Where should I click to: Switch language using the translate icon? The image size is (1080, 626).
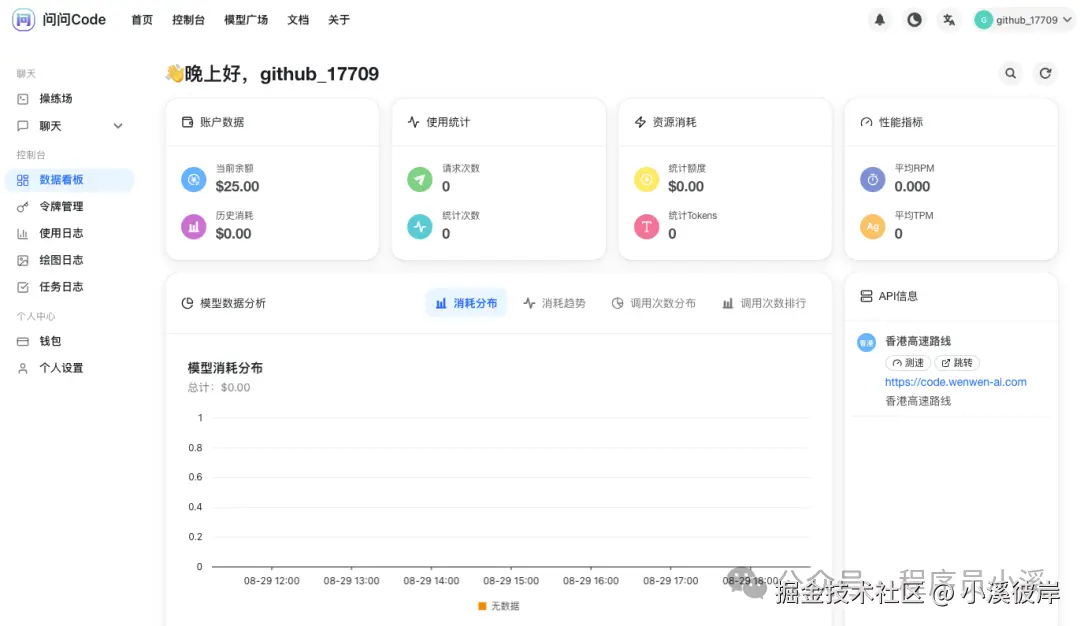click(x=948, y=19)
